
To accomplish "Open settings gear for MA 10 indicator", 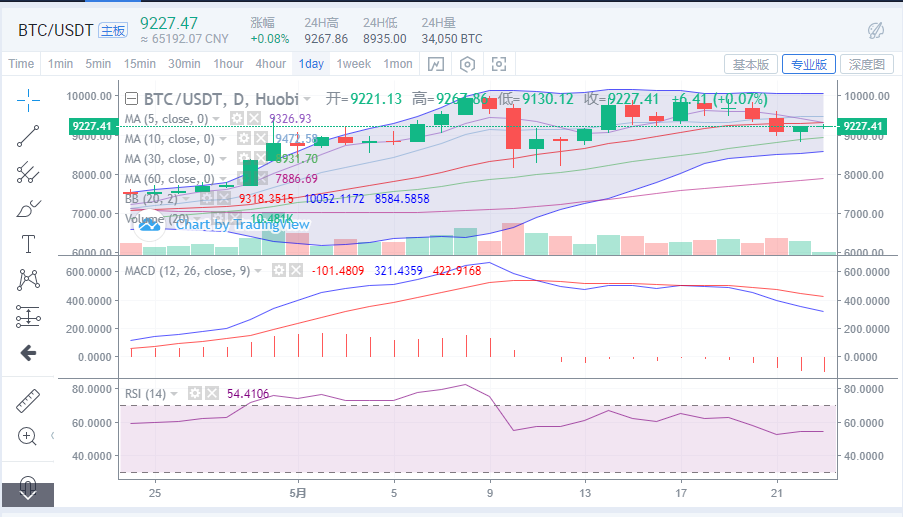I will click(244, 139).
